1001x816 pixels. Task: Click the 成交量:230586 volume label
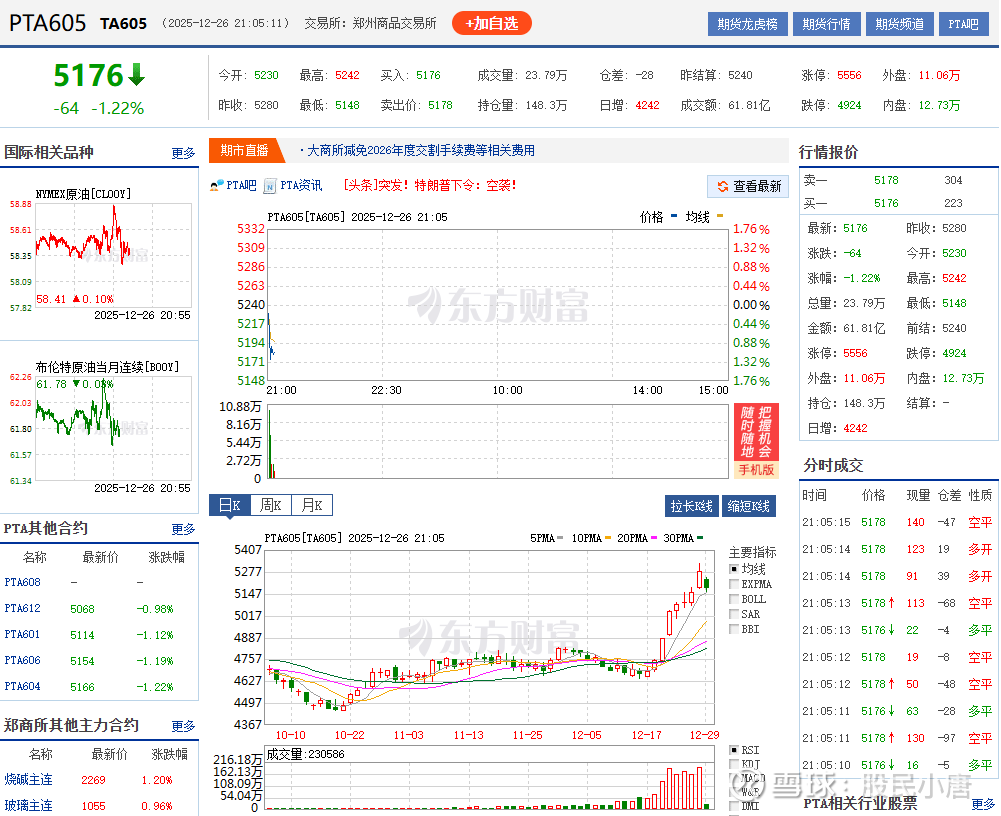pos(305,755)
